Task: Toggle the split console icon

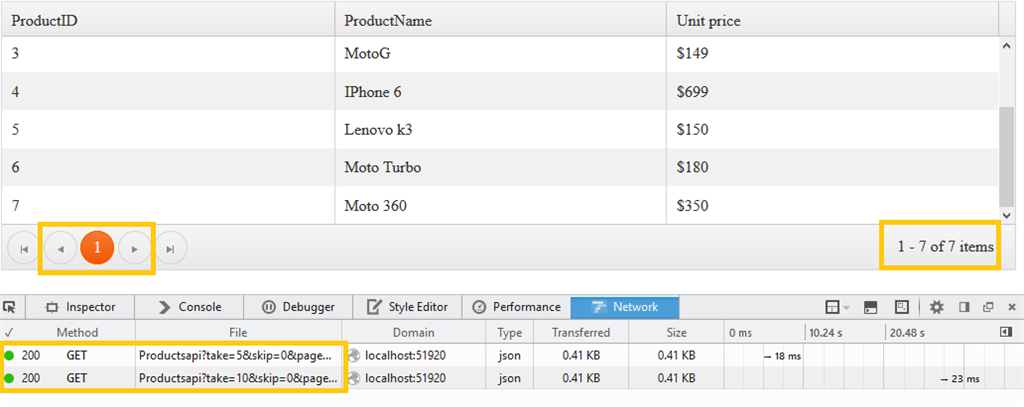Action: pyautogui.click(x=871, y=307)
